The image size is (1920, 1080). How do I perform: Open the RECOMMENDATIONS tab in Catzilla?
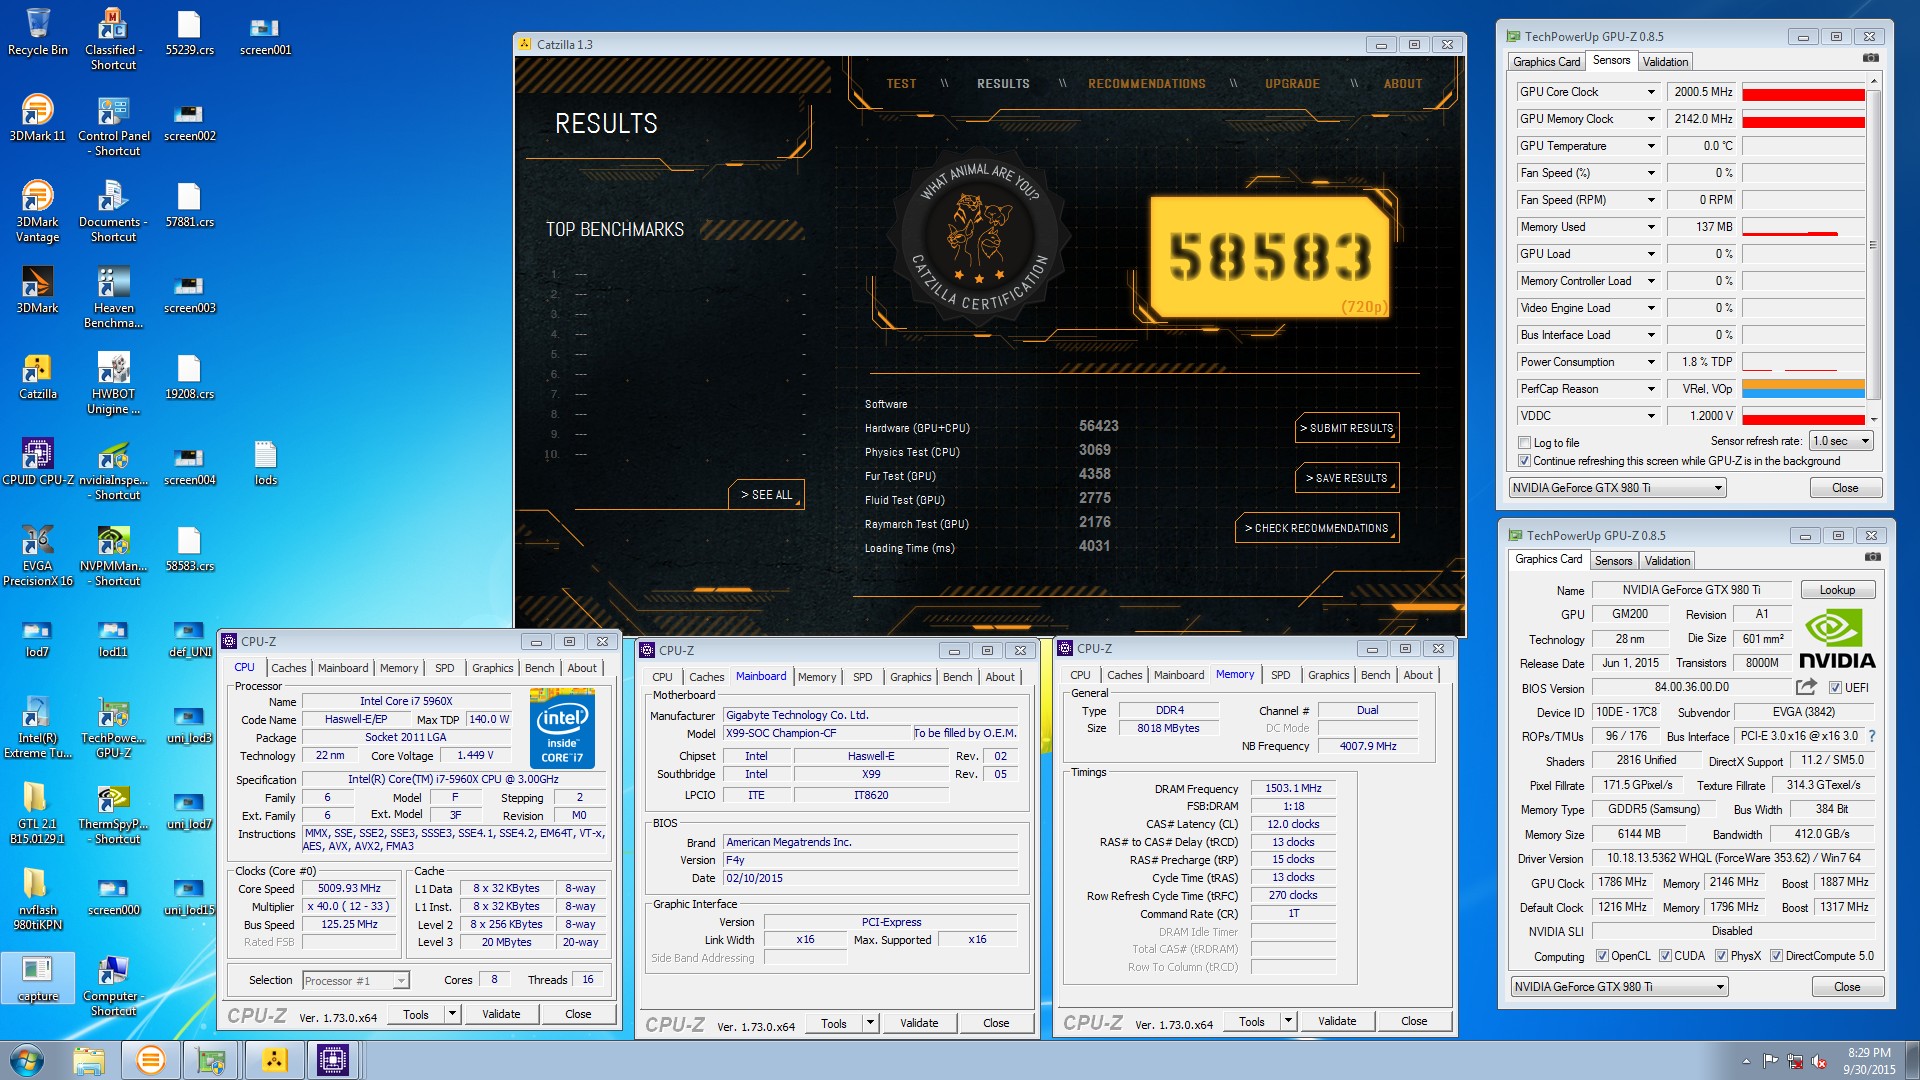(x=1147, y=84)
